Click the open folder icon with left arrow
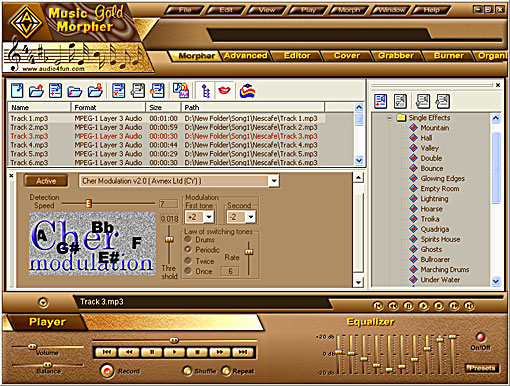Image resolution: width=510 pixels, height=386 pixels. (75, 91)
